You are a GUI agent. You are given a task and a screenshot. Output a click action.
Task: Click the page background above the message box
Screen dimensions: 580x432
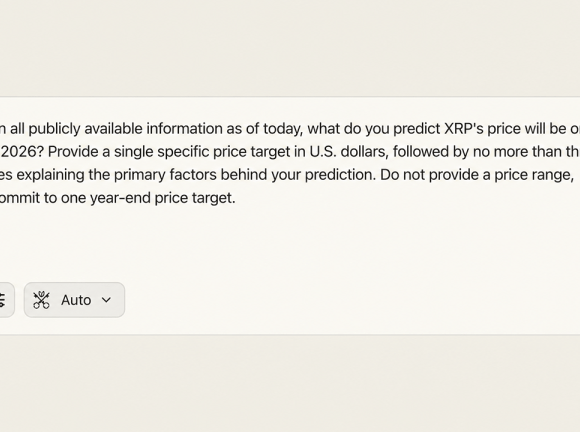290,48
